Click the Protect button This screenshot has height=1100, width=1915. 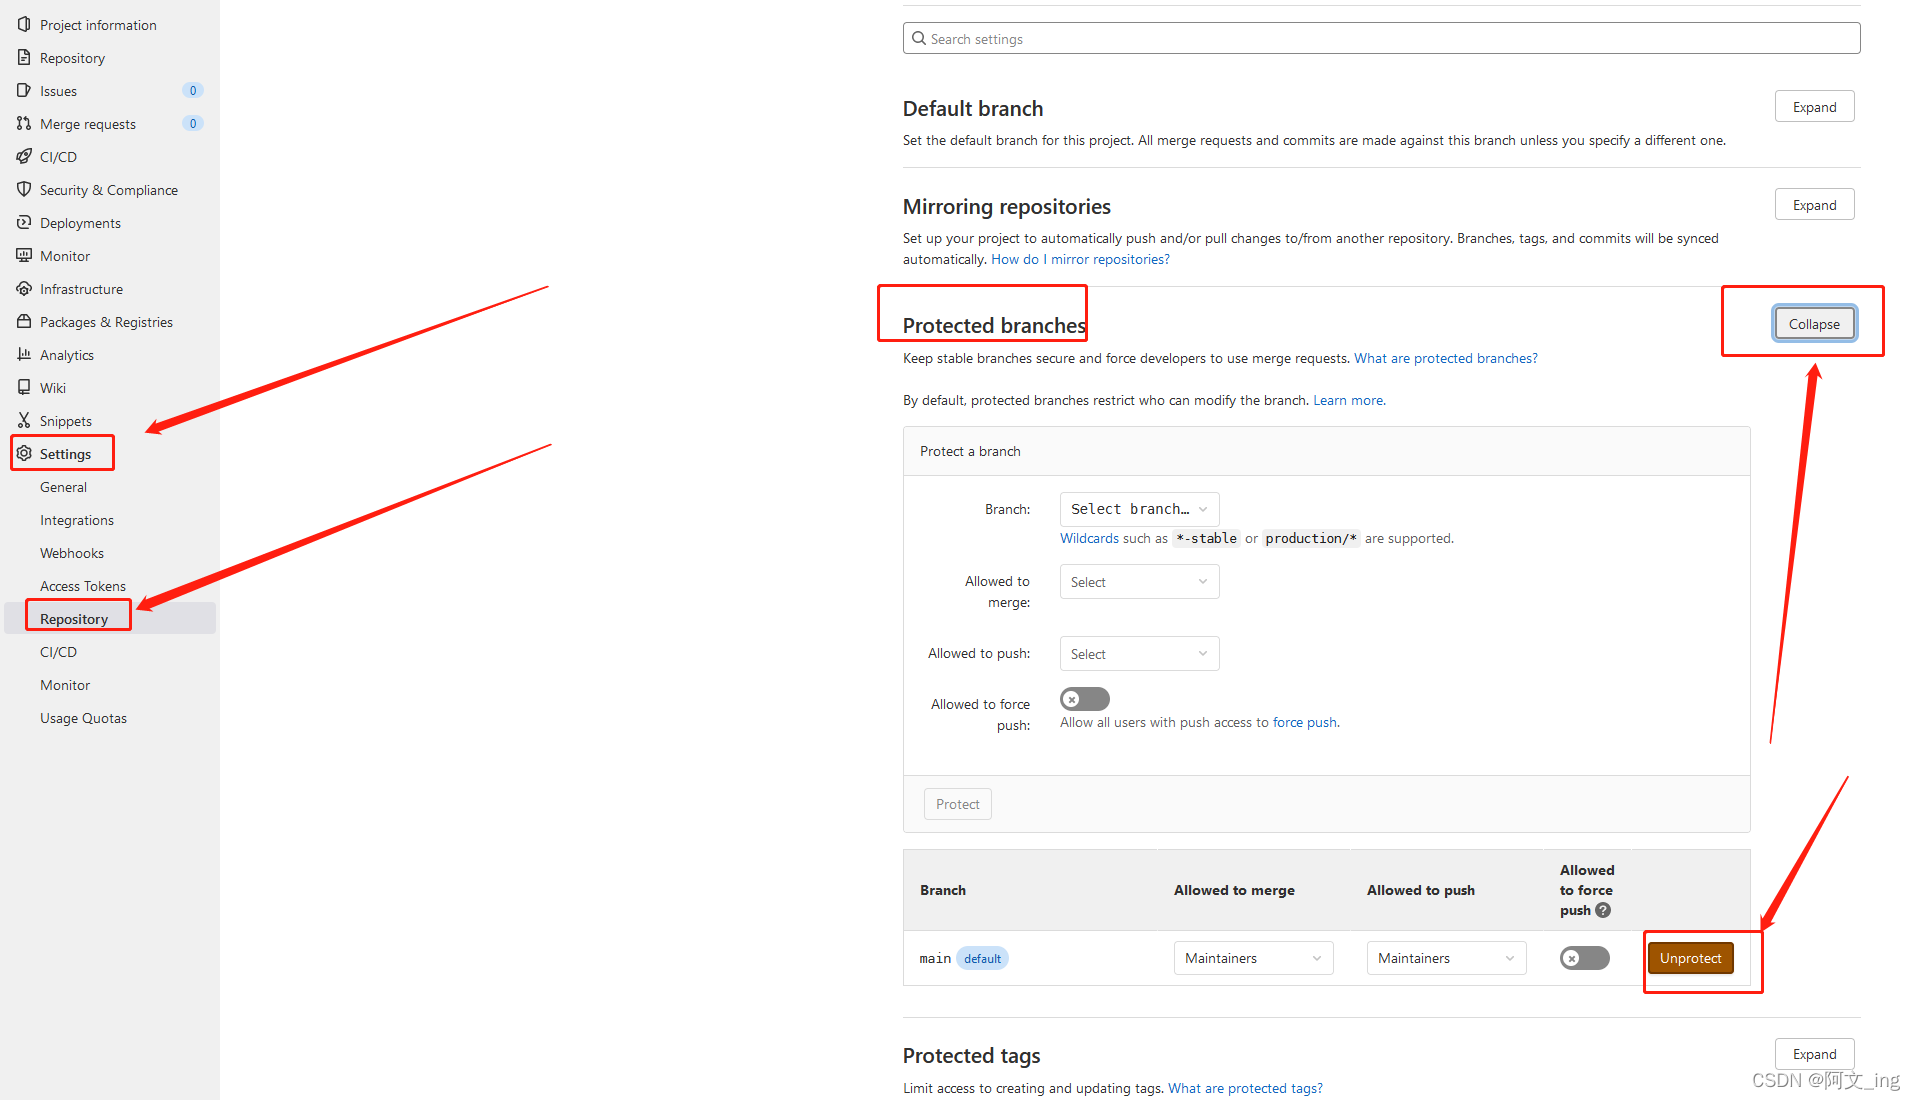tap(957, 804)
